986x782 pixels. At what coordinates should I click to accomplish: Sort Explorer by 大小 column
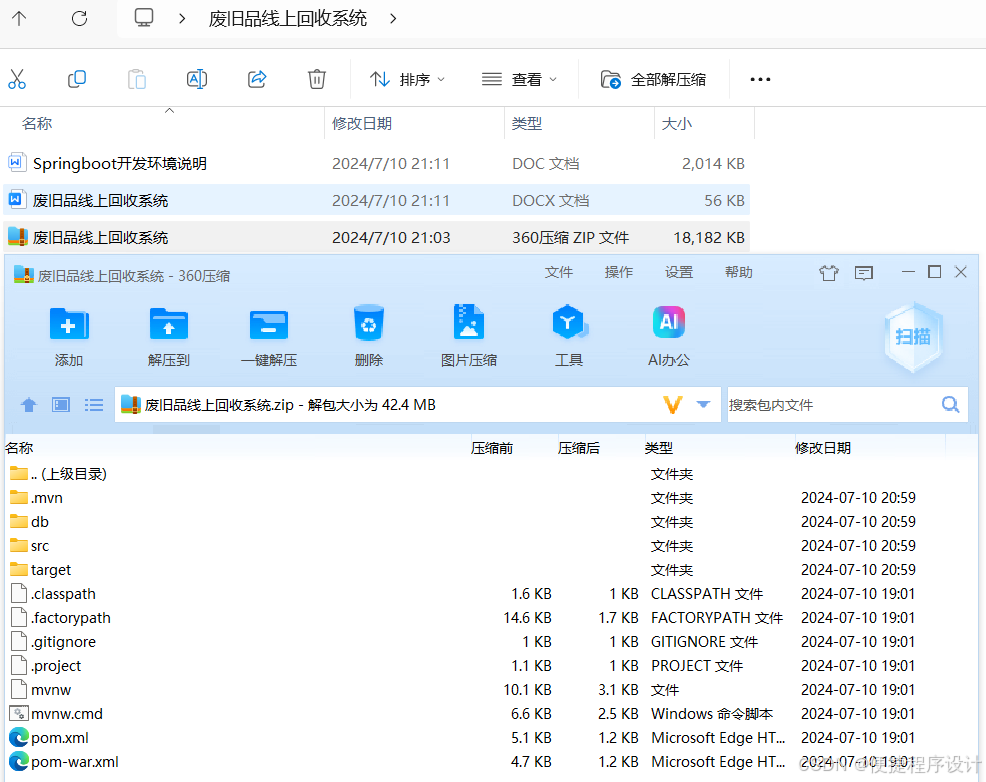(x=677, y=123)
